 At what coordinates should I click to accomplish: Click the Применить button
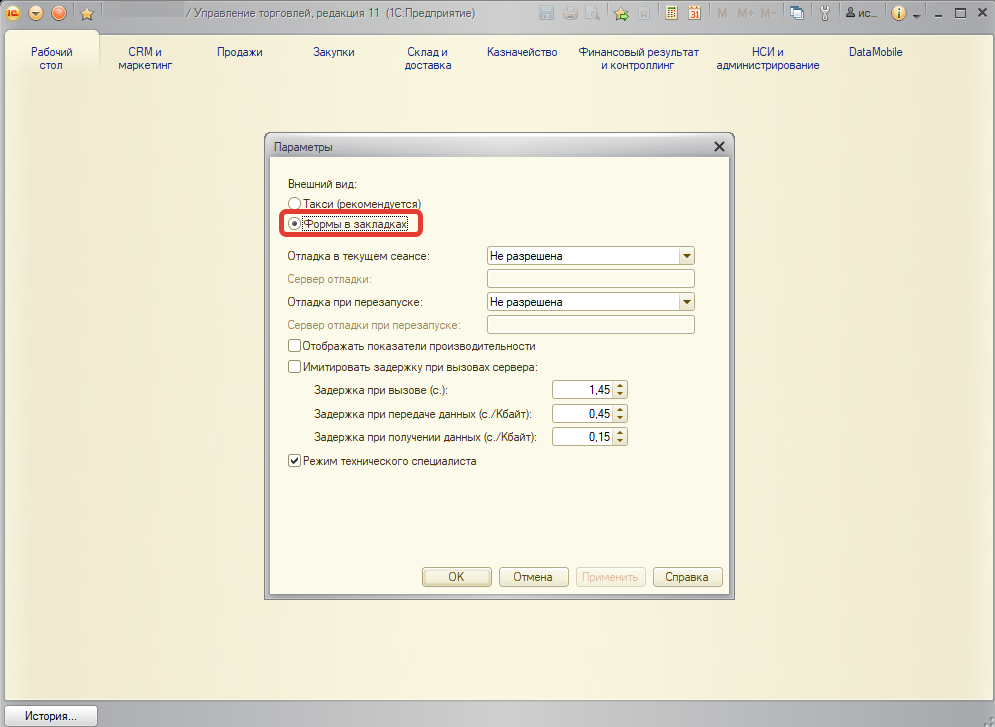pyautogui.click(x=610, y=577)
